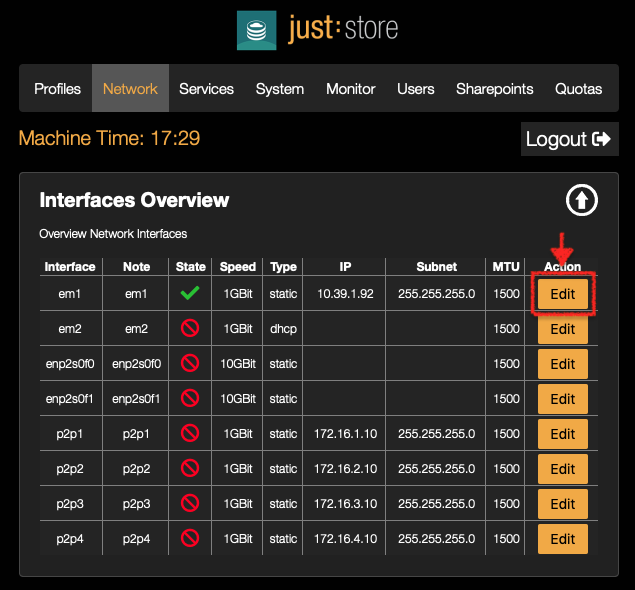Viewport: 635px width, 590px height.
Task: Click the disabled state icon for p2p1
Action: click(190, 433)
